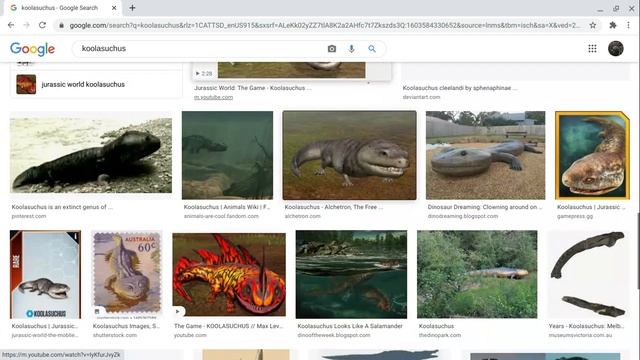Viewport: 640px width, 360px height.
Task: Open the deviantart.com source link
Action: [421, 97]
